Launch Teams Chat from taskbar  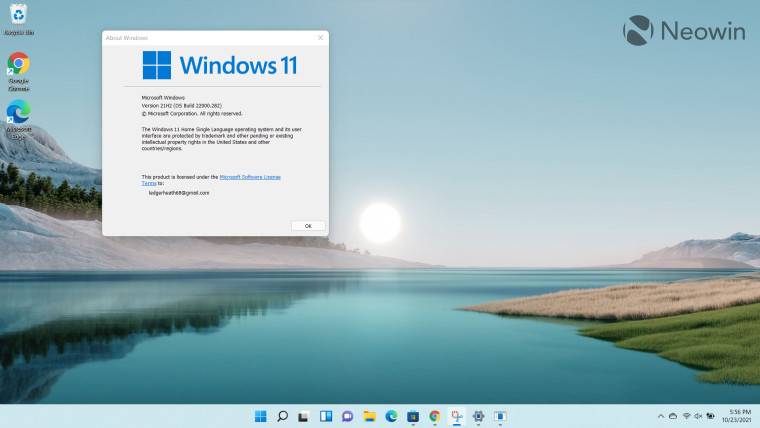pos(348,416)
